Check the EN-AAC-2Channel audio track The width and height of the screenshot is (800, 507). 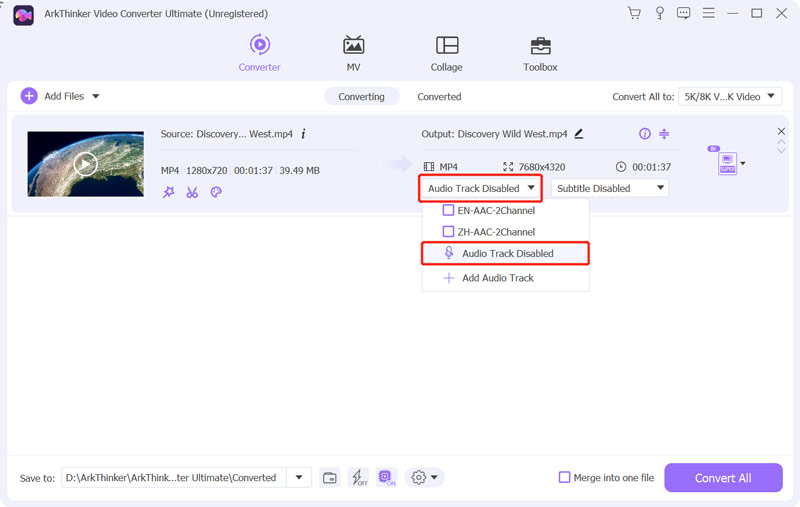(448, 210)
